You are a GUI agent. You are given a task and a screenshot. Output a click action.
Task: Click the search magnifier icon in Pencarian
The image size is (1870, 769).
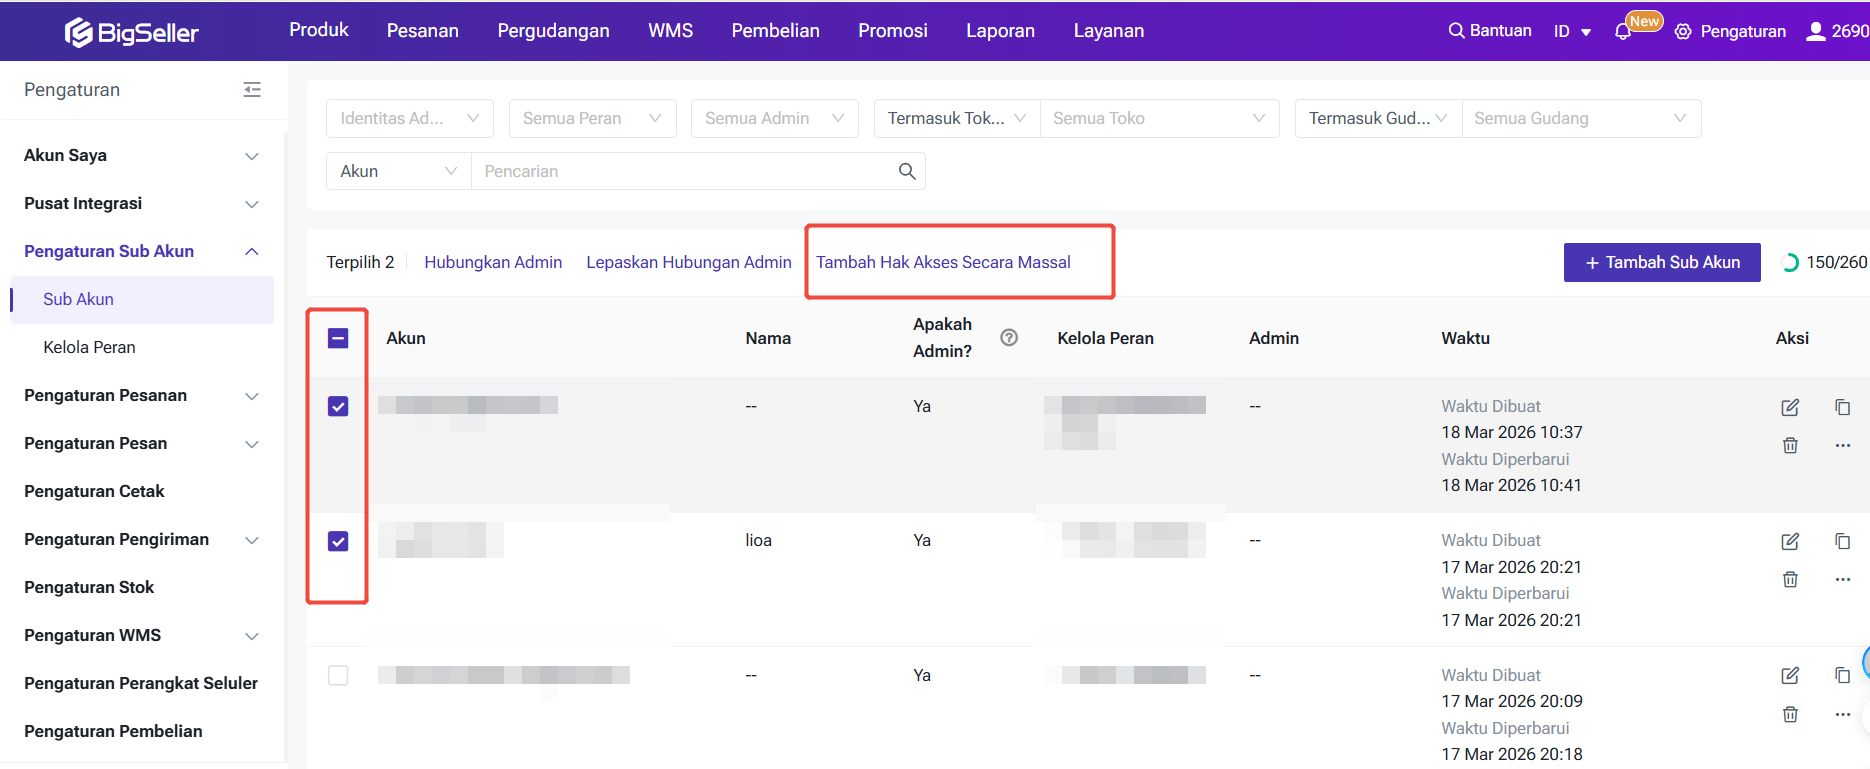coord(907,171)
